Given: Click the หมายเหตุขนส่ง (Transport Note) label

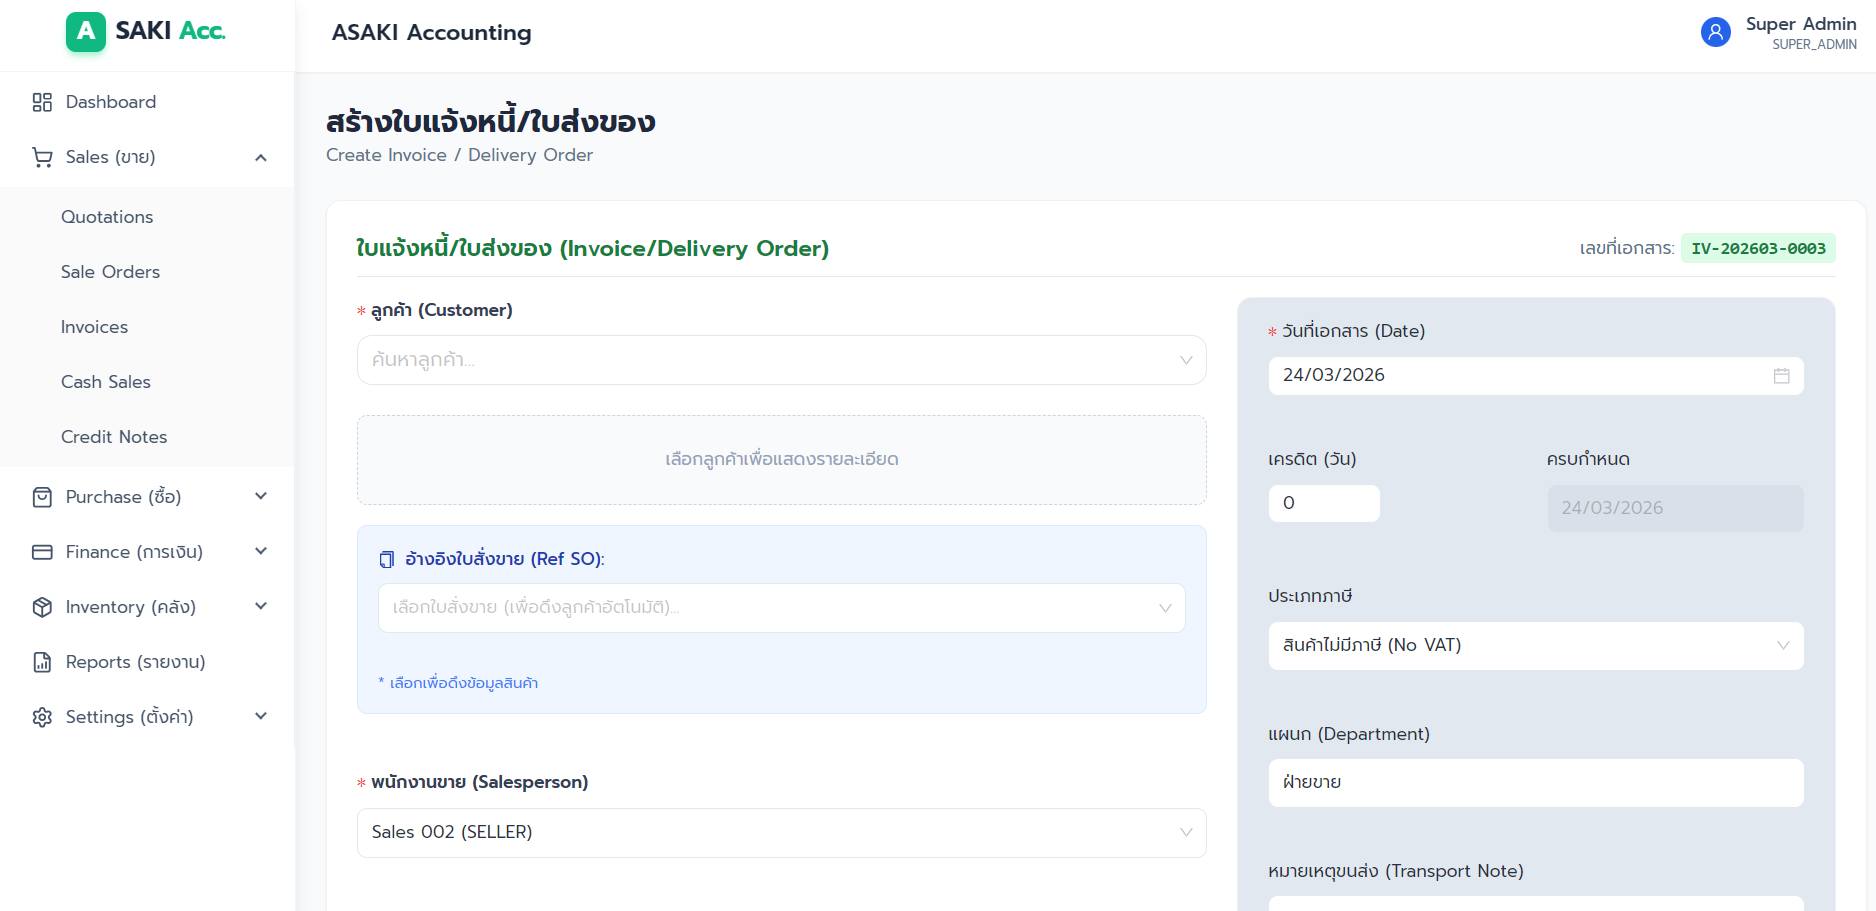Looking at the screenshot, I should pos(1396,871).
